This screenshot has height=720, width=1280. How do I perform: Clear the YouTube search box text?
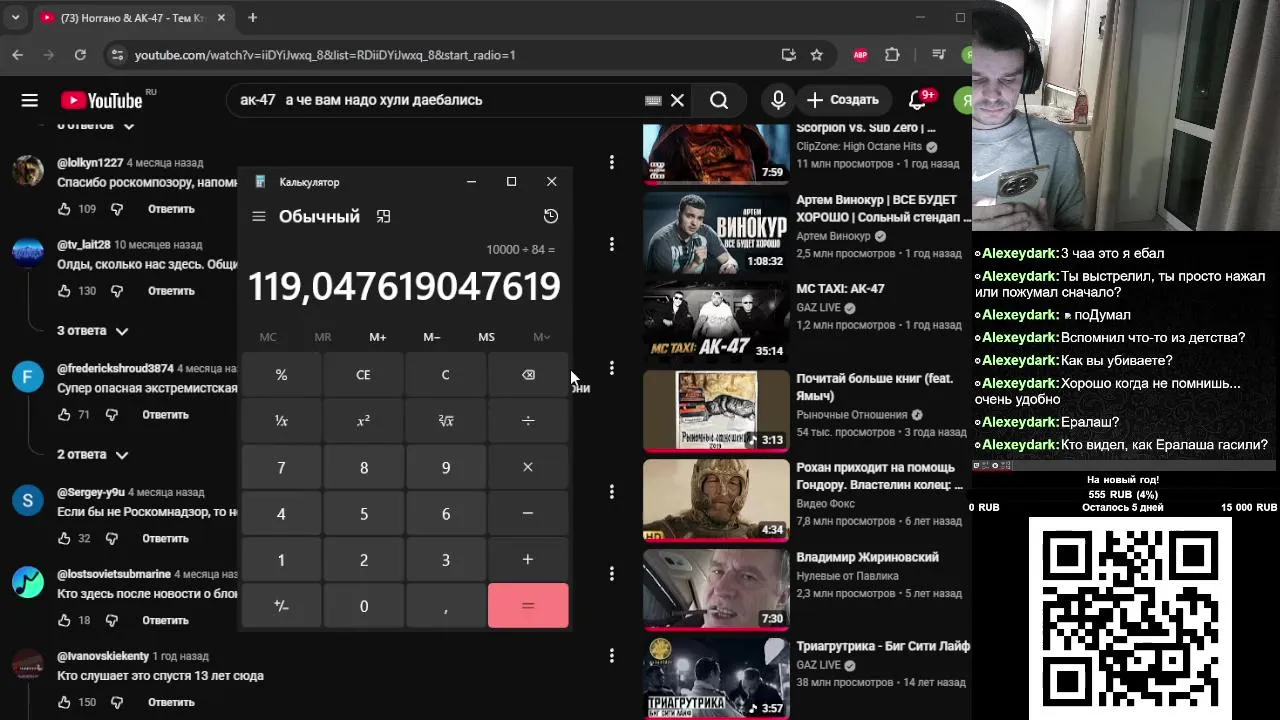(x=677, y=100)
